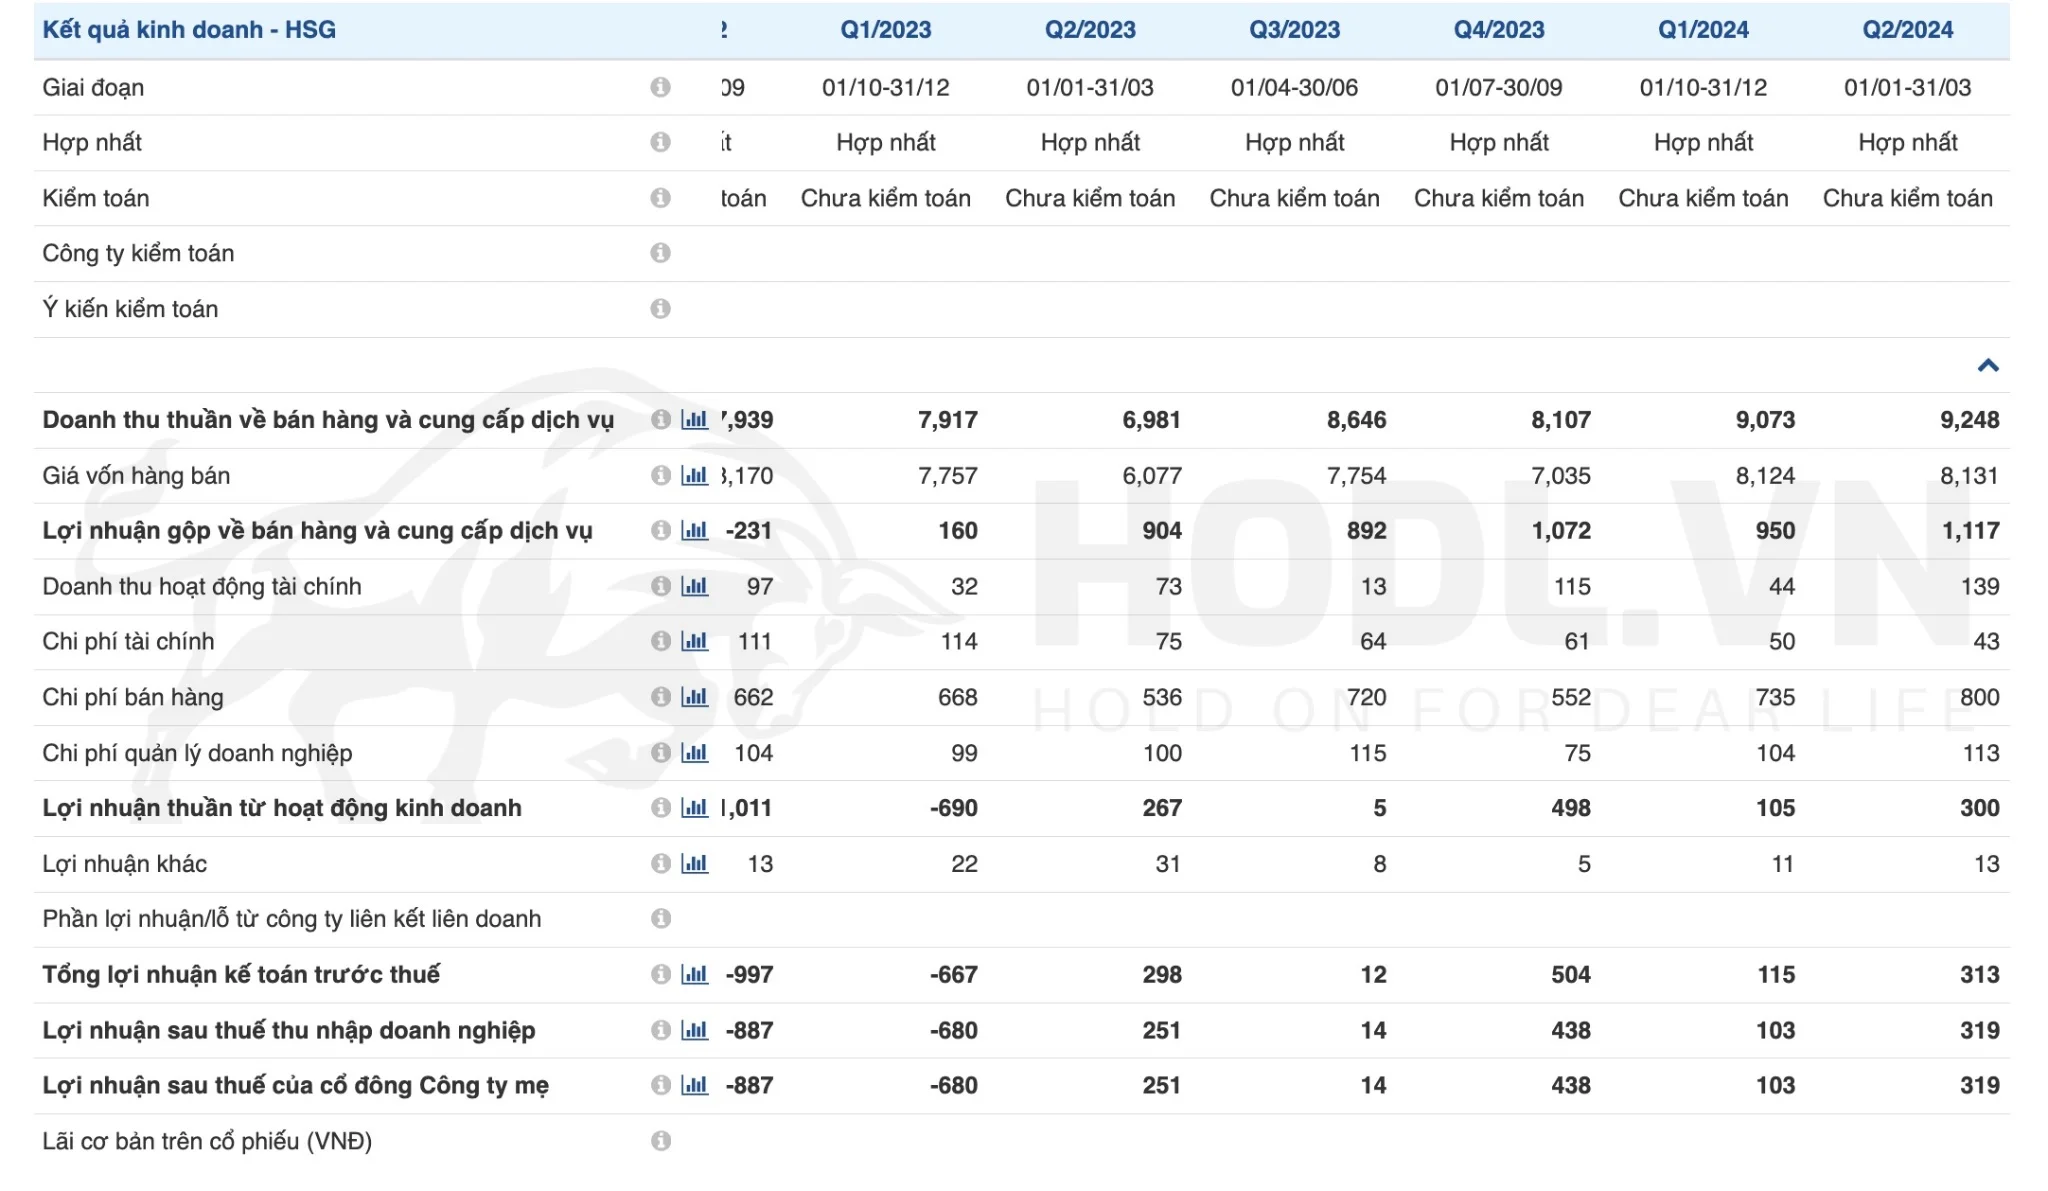Click chart icon for Lợi nhuận gộp row
The image size is (2048, 1191).
click(694, 531)
